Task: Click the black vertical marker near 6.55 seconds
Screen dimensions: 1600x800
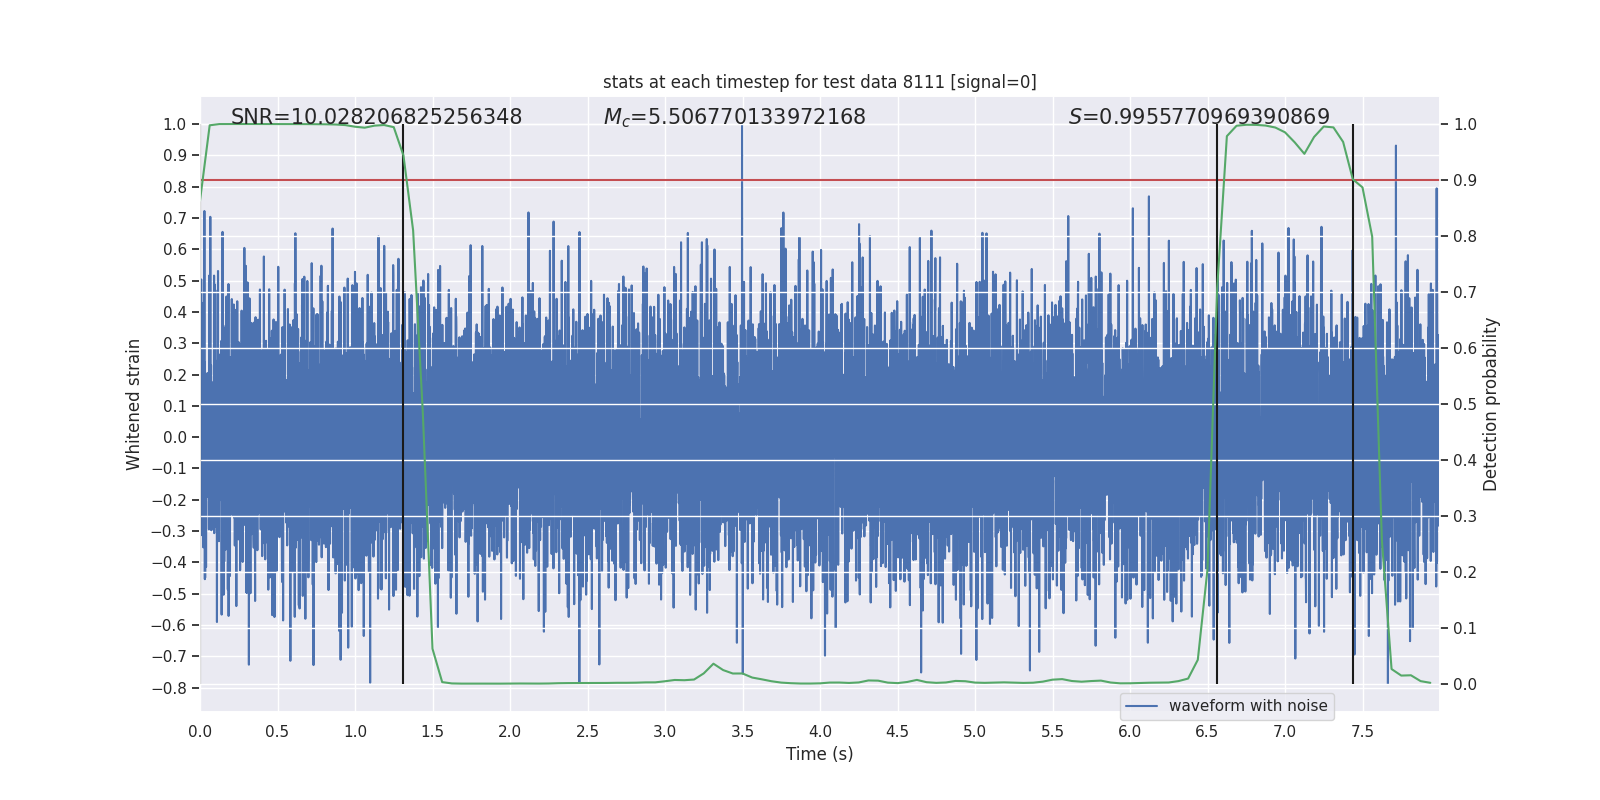Action: 1217,404
